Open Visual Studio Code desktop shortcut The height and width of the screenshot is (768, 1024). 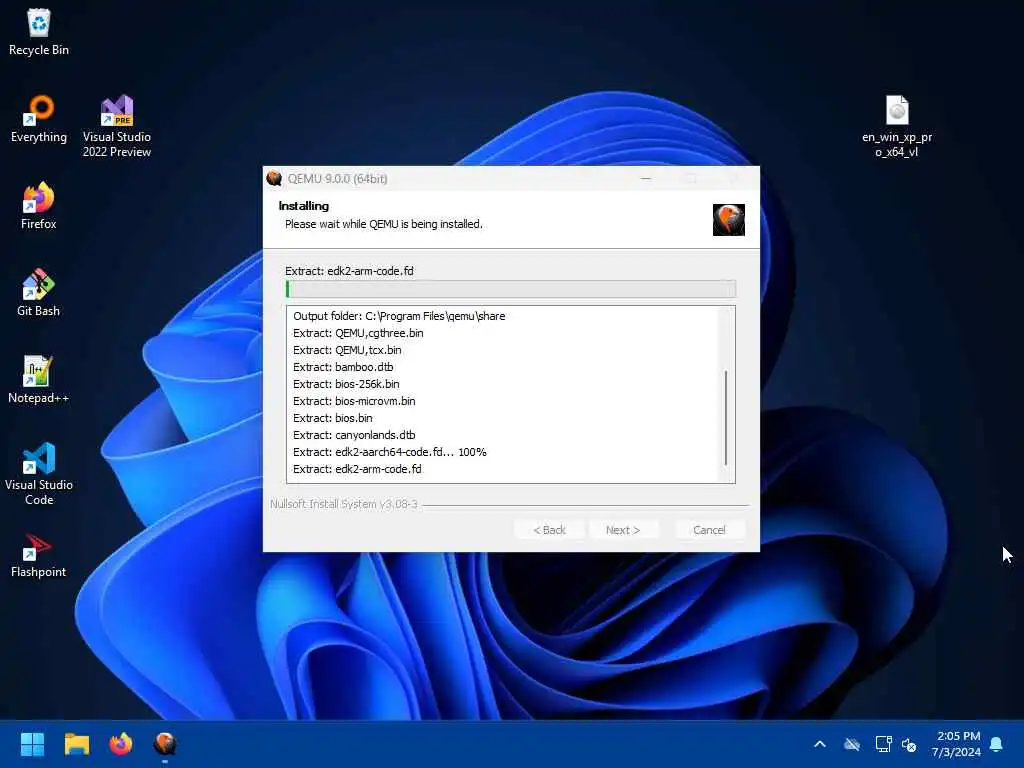(39, 474)
